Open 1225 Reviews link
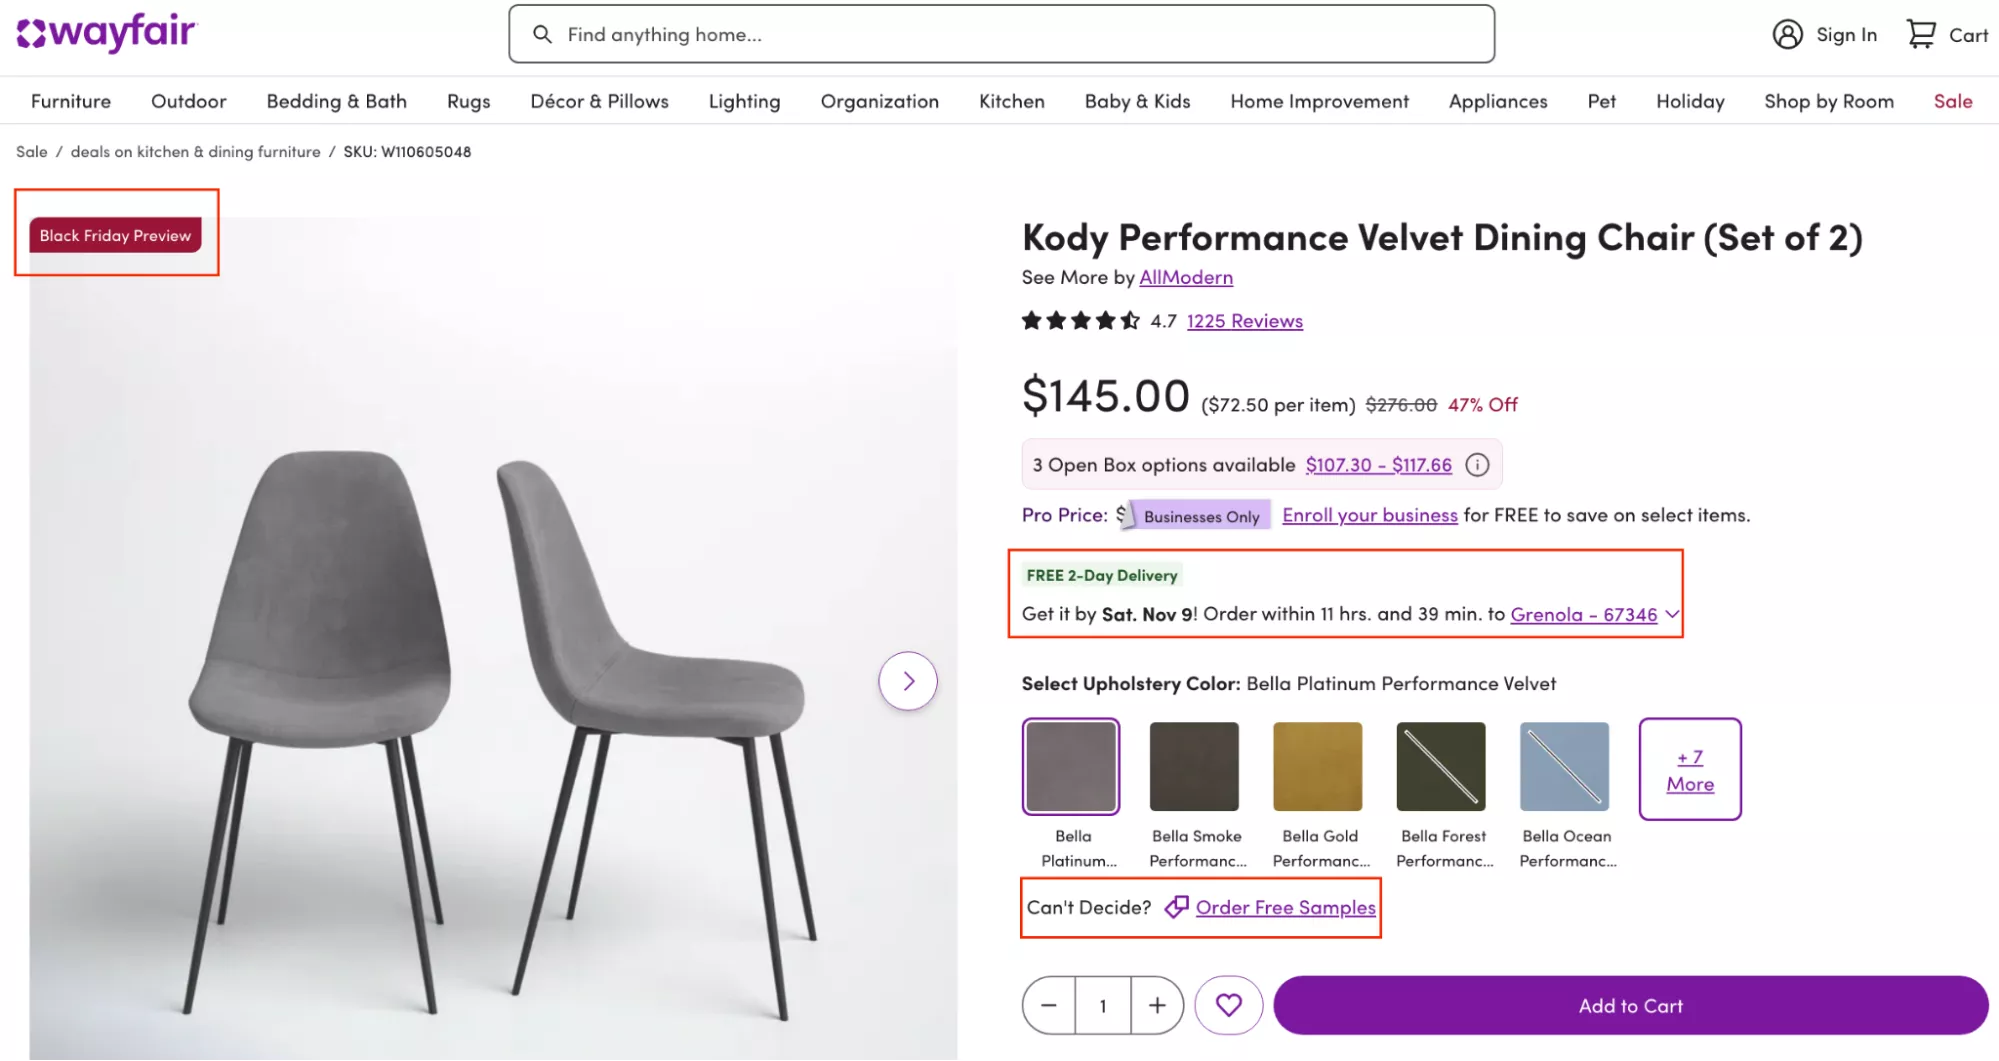Viewport: 1999px width, 1061px height. (1245, 321)
